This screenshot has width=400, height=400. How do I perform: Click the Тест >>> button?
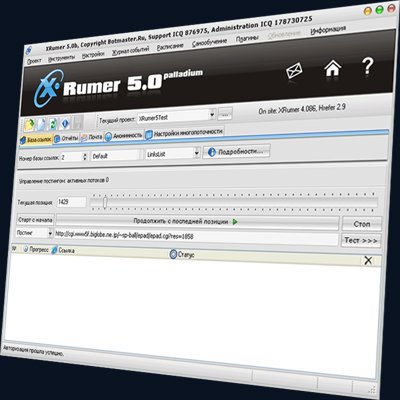(x=361, y=240)
